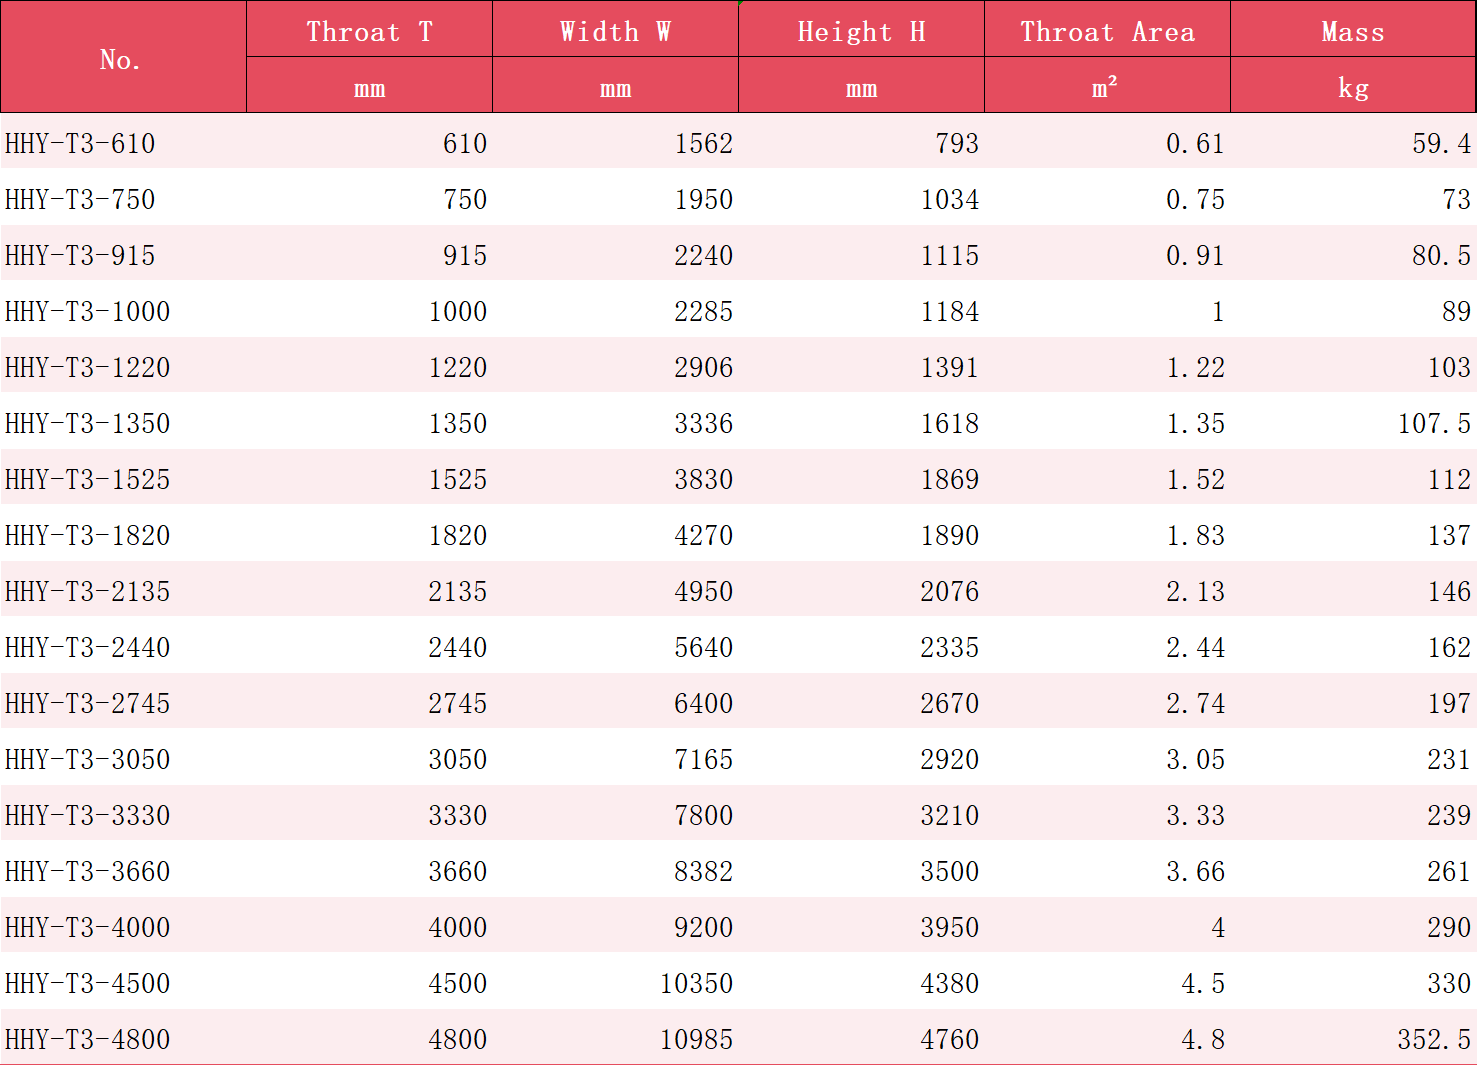1477x1065 pixels.
Task: Click model cell HHY-T3-3660
Action: click(87, 871)
